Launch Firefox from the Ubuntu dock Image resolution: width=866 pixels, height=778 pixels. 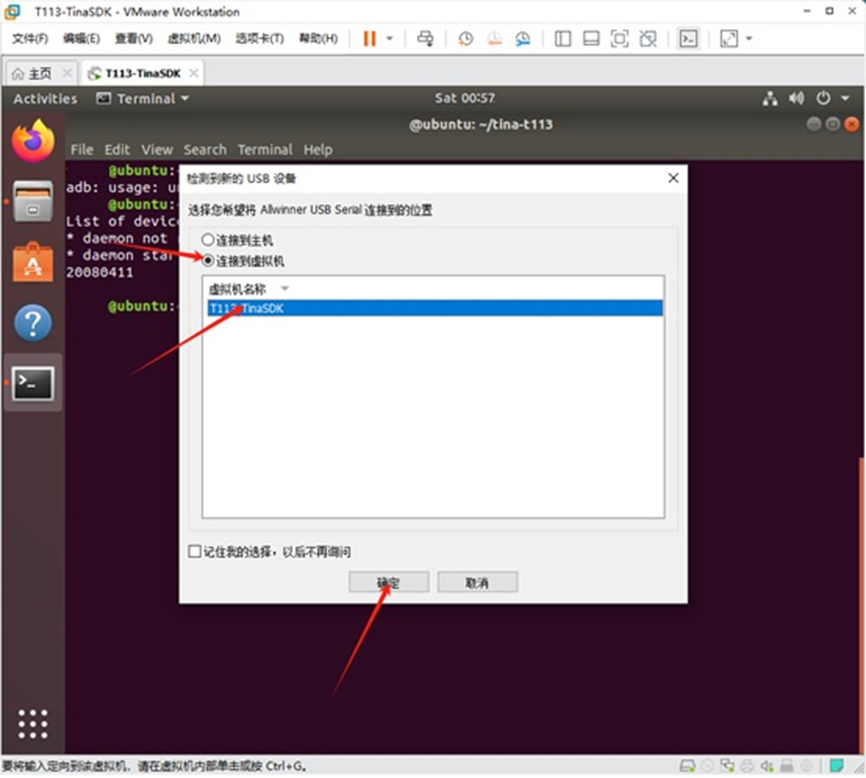point(33,141)
